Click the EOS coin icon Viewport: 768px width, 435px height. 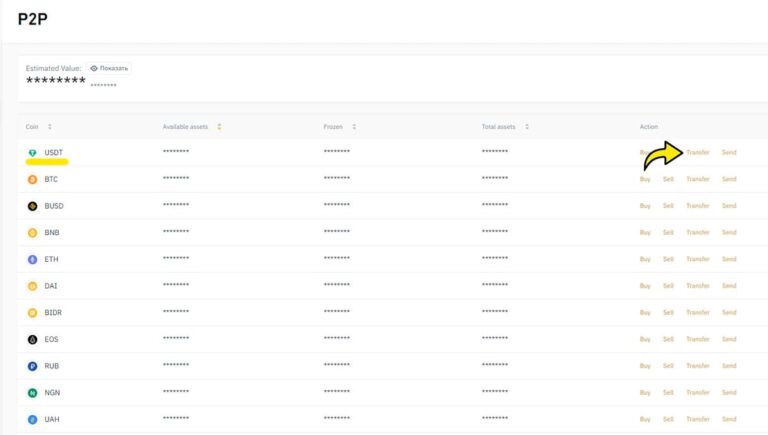tap(32, 340)
